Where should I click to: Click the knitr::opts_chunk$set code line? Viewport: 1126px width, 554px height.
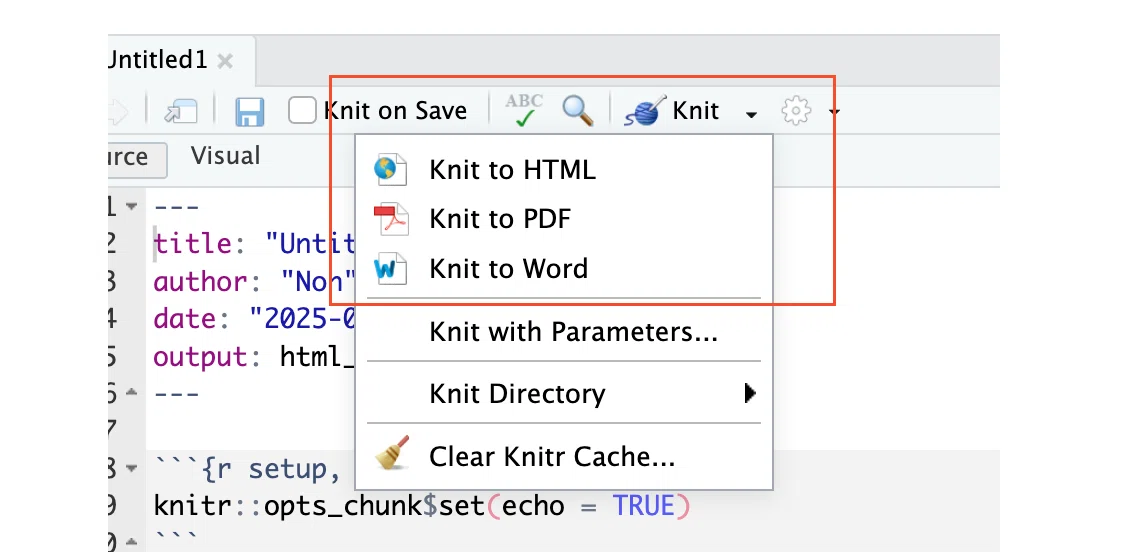pyautogui.click(x=422, y=507)
